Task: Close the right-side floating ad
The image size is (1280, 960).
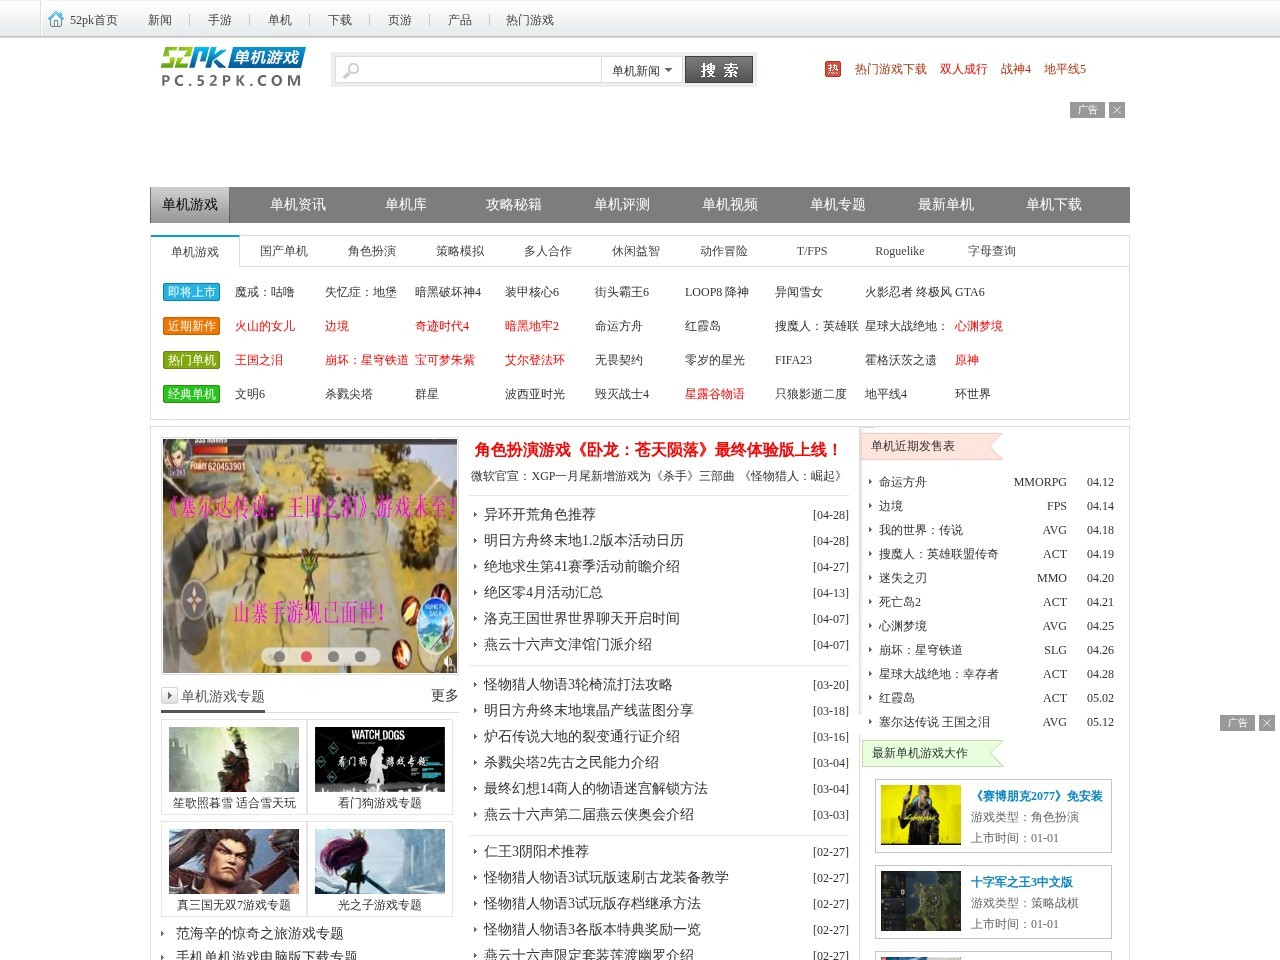Action: [1267, 723]
